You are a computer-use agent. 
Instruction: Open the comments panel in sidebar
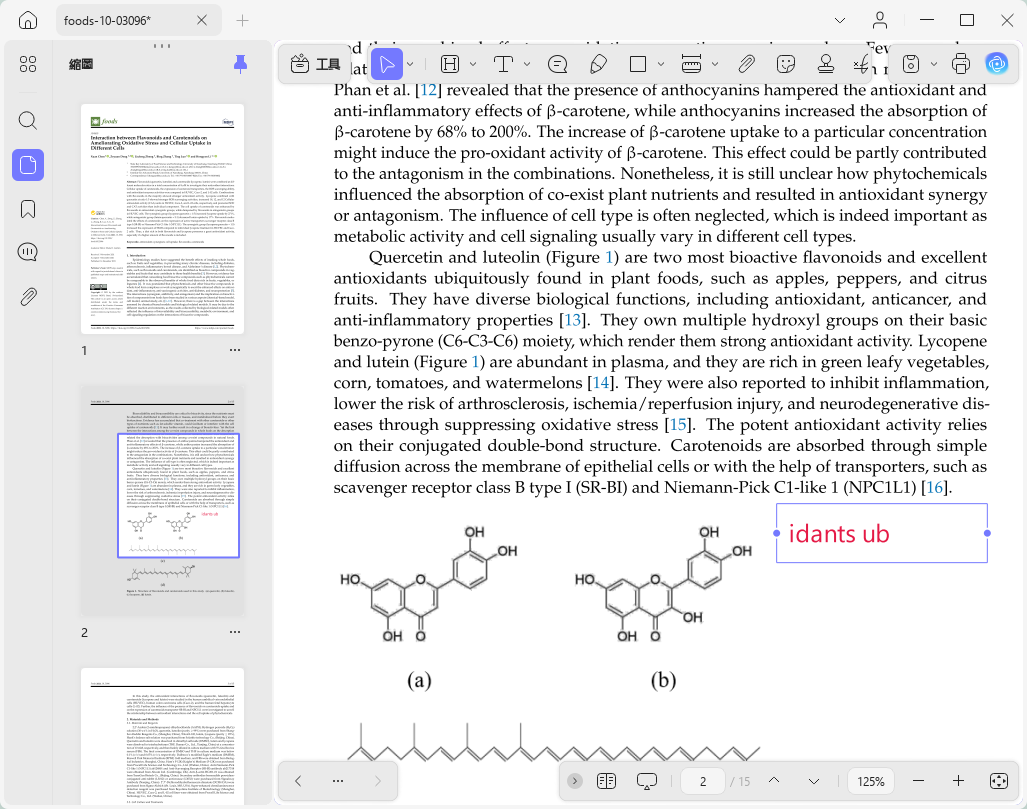28,252
